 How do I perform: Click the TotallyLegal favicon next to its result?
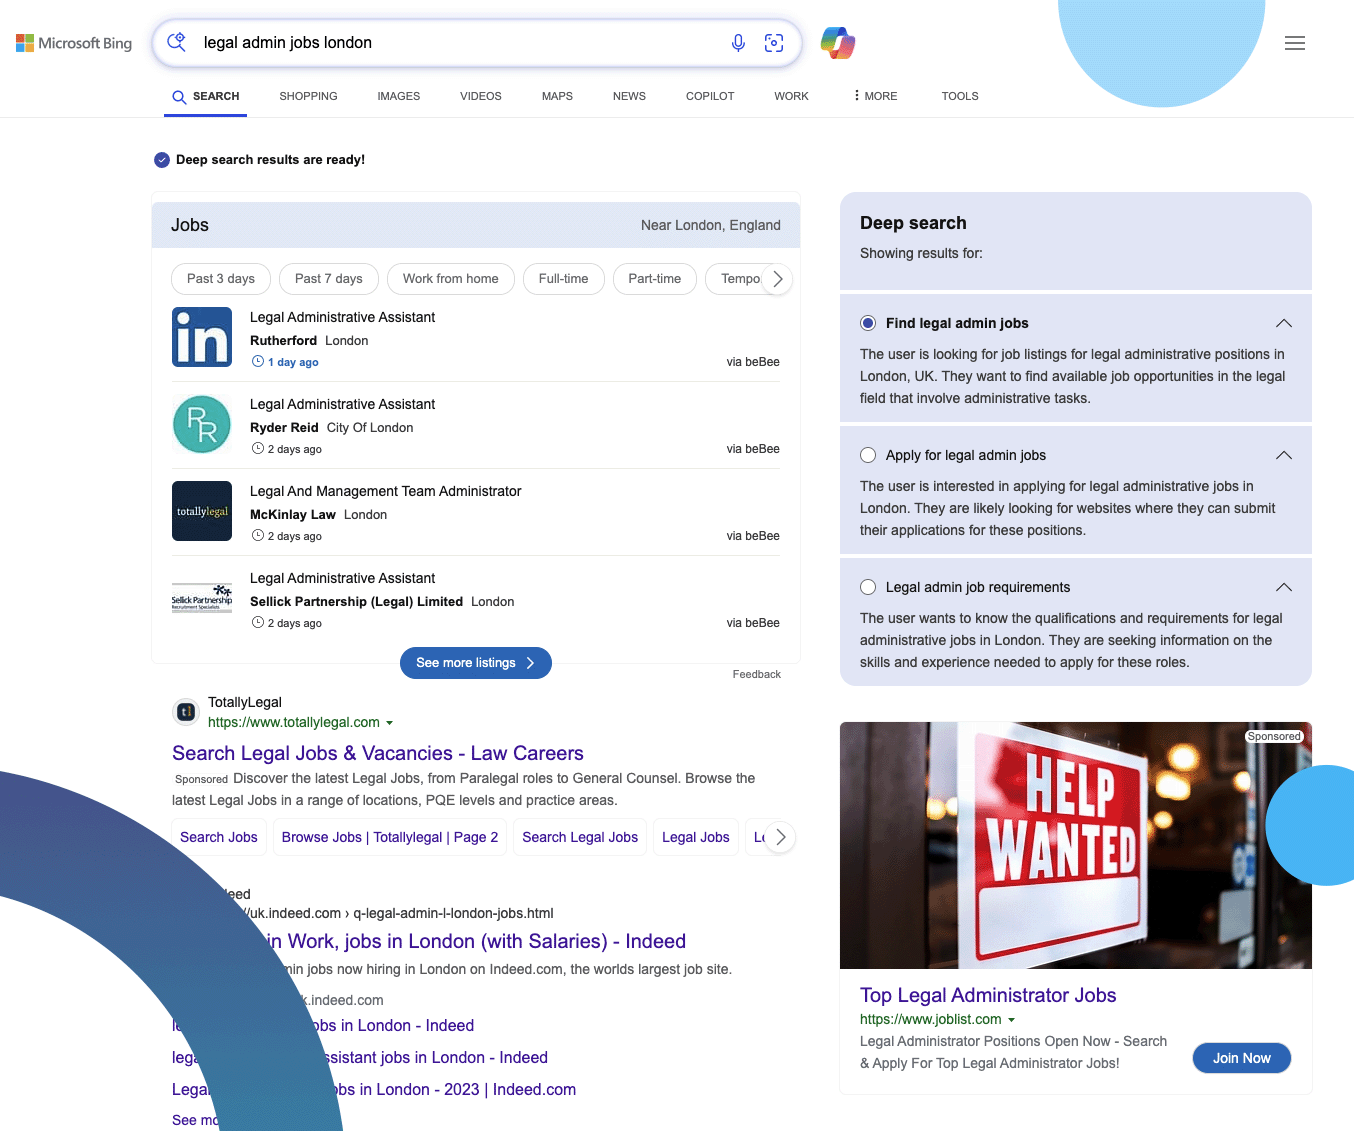[185, 711]
